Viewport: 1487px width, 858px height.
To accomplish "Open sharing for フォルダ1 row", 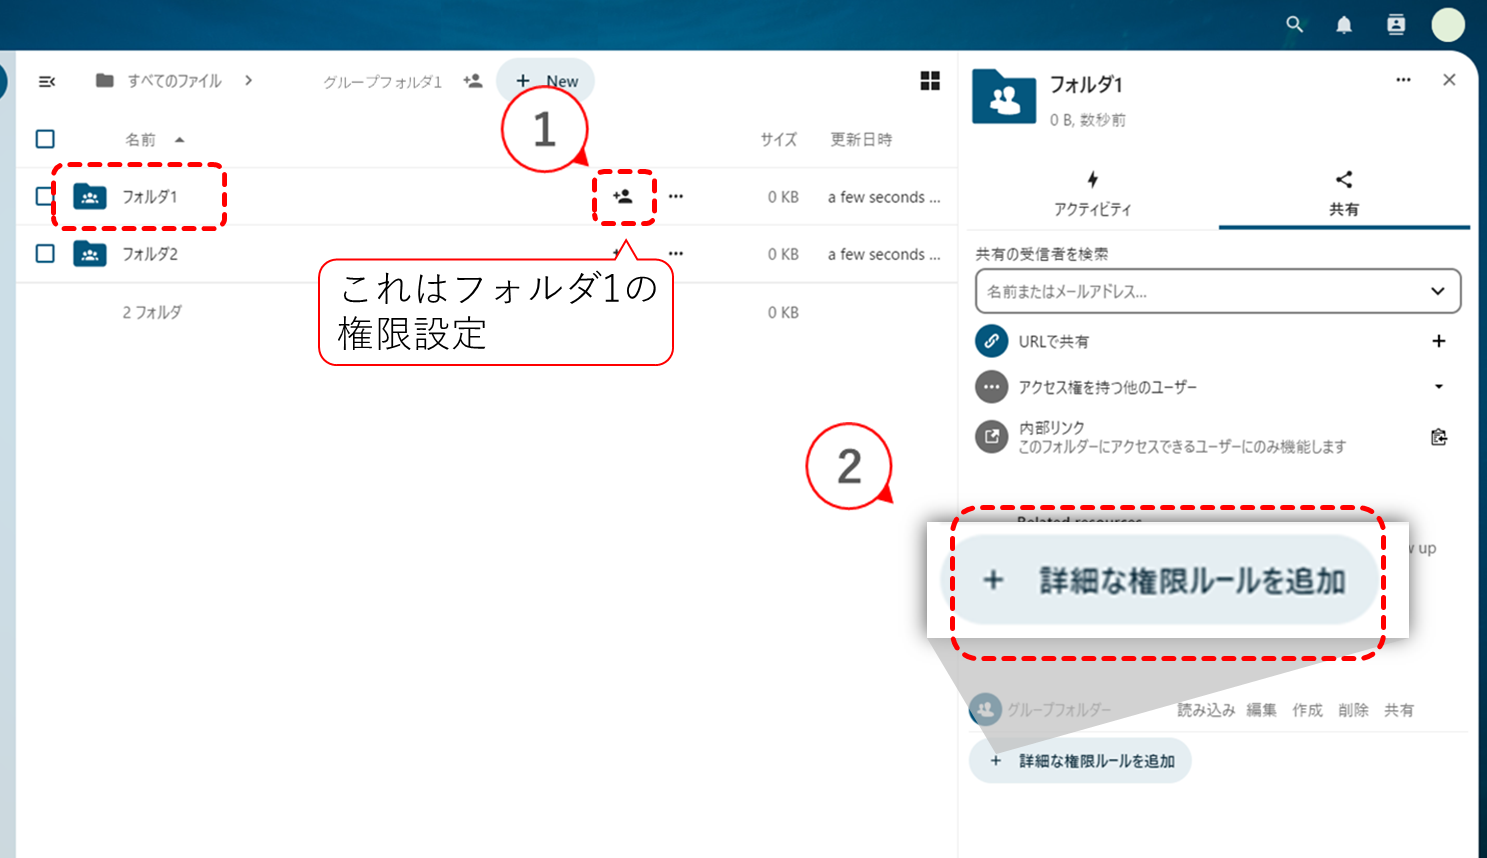I will (x=623, y=196).
